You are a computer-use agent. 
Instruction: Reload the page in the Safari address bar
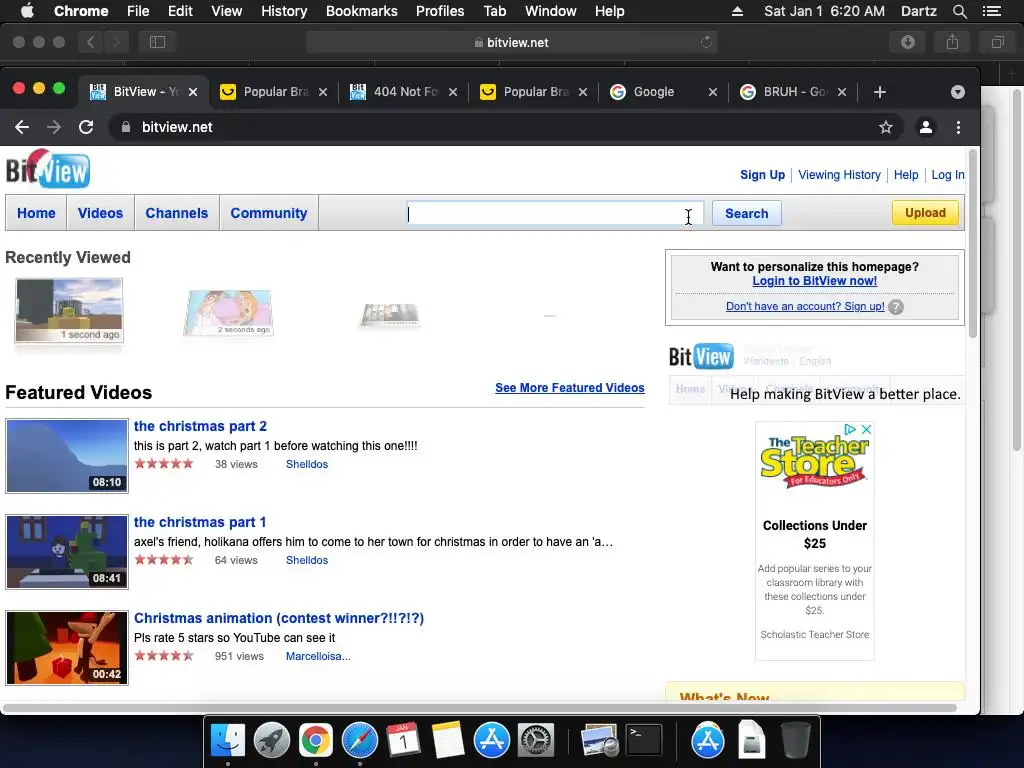(x=706, y=42)
